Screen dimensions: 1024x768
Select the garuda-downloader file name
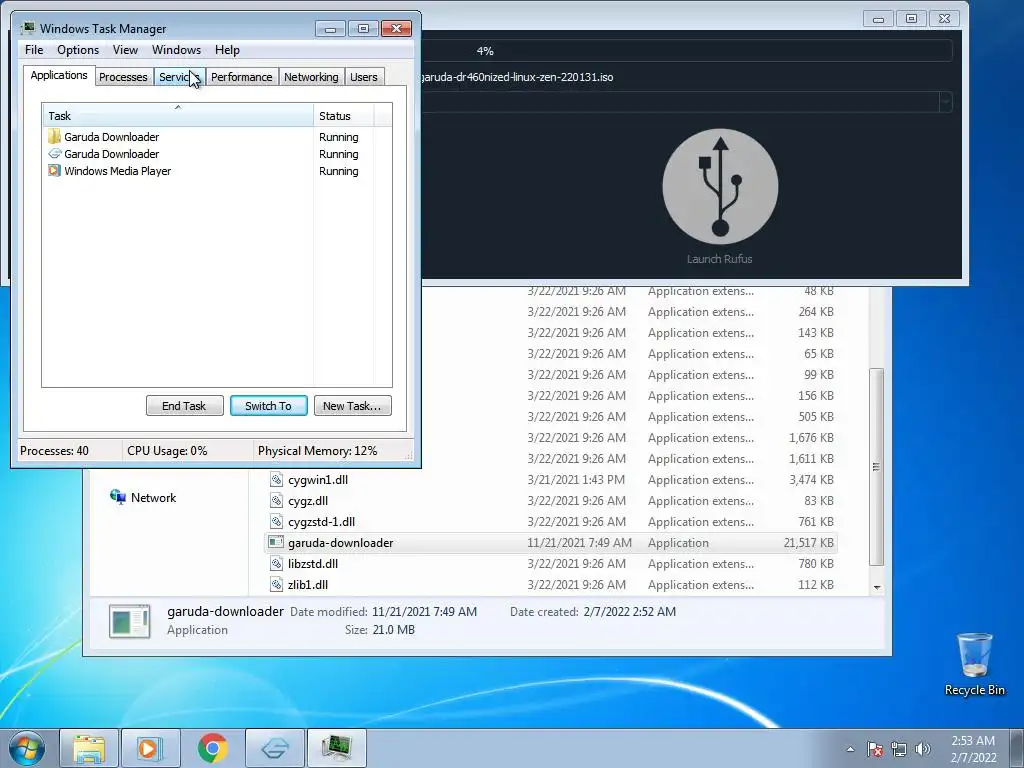(x=340, y=543)
